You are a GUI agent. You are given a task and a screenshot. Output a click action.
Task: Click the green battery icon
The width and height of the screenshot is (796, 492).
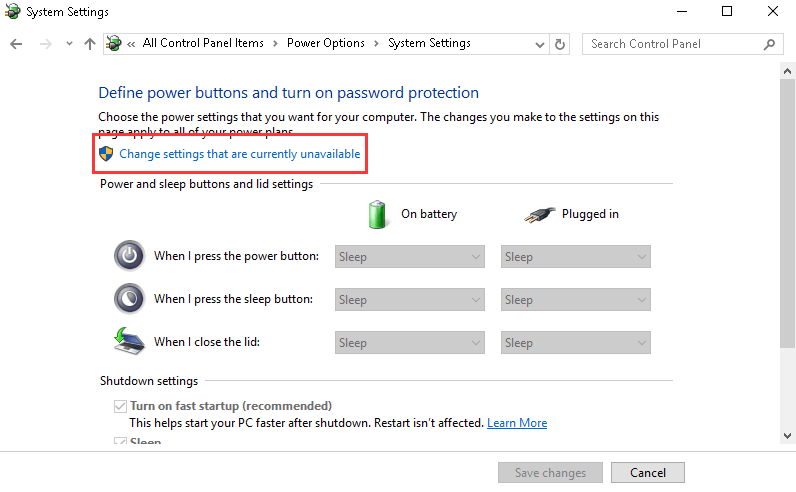[x=377, y=214]
